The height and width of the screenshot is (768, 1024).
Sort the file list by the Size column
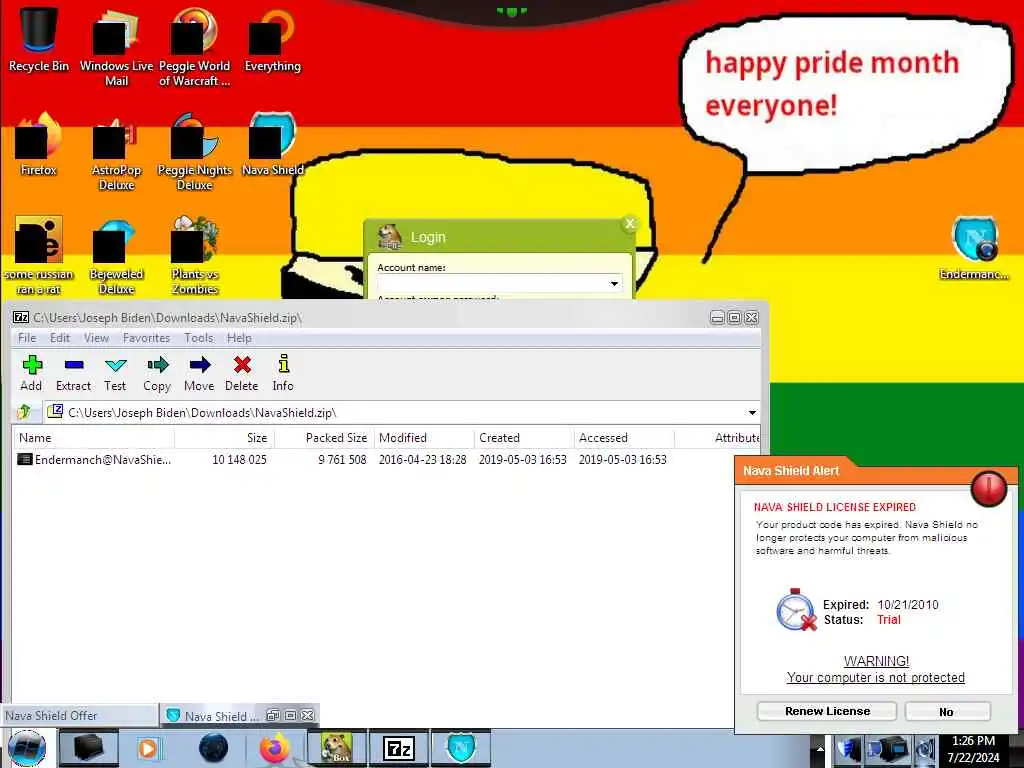(225, 438)
